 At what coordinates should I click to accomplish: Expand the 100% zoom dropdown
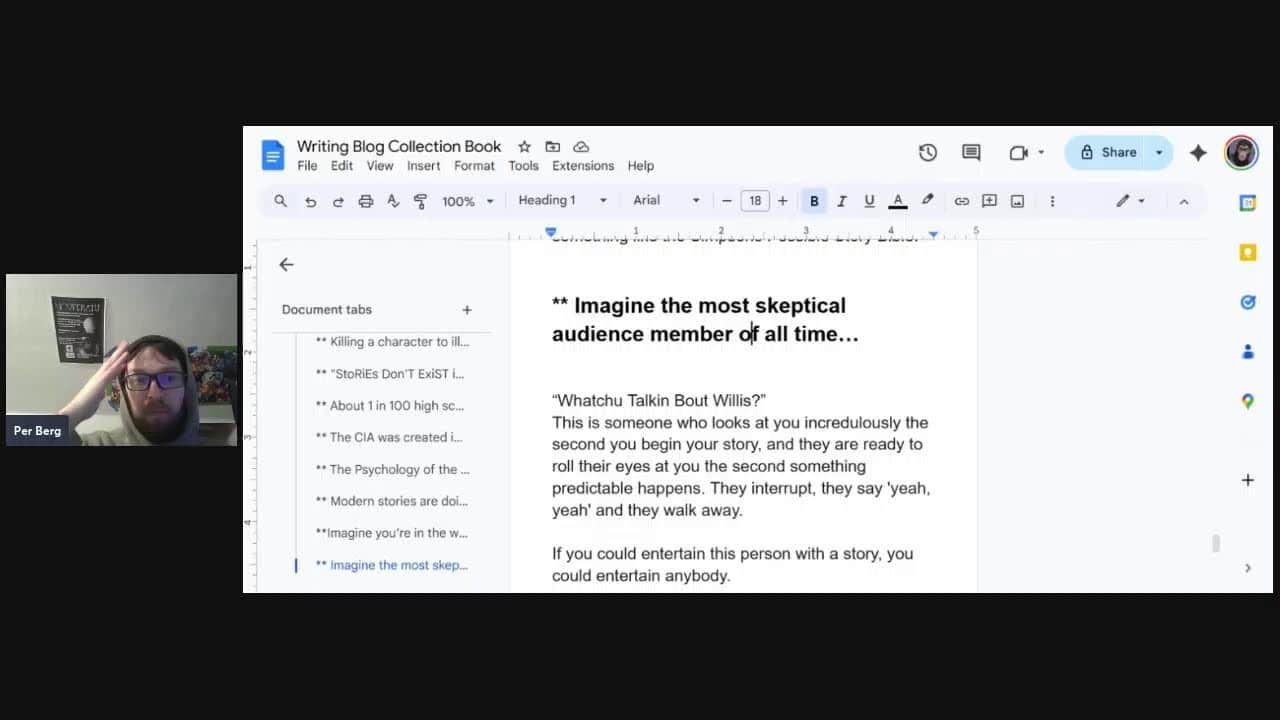(x=468, y=201)
